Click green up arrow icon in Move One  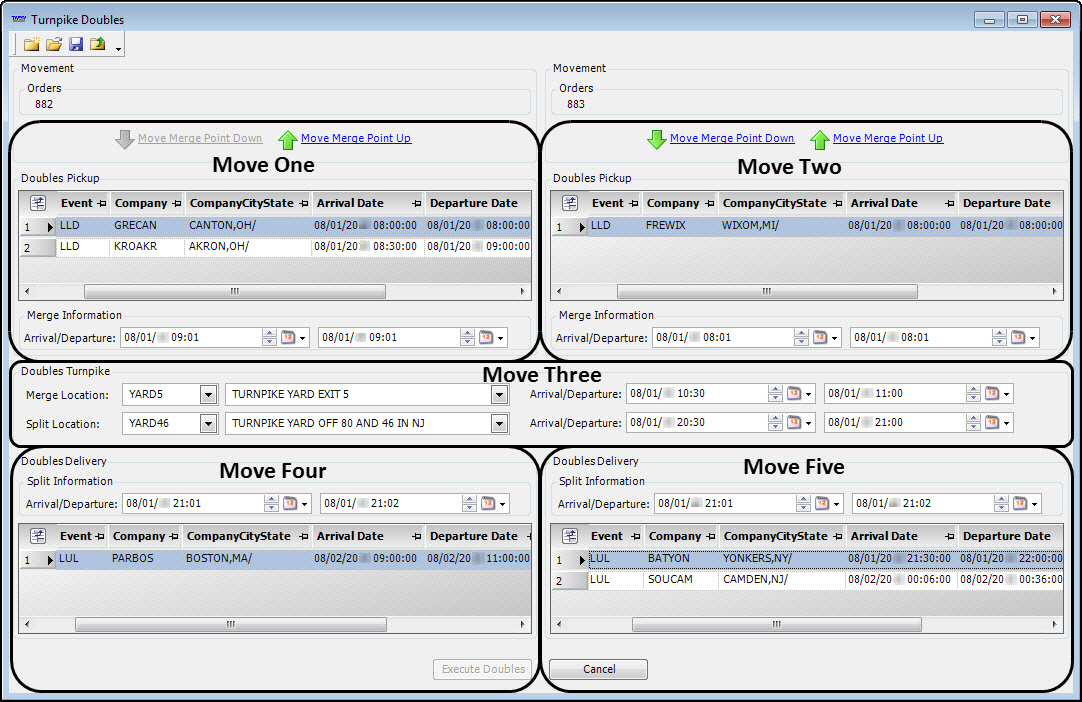(x=288, y=140)
